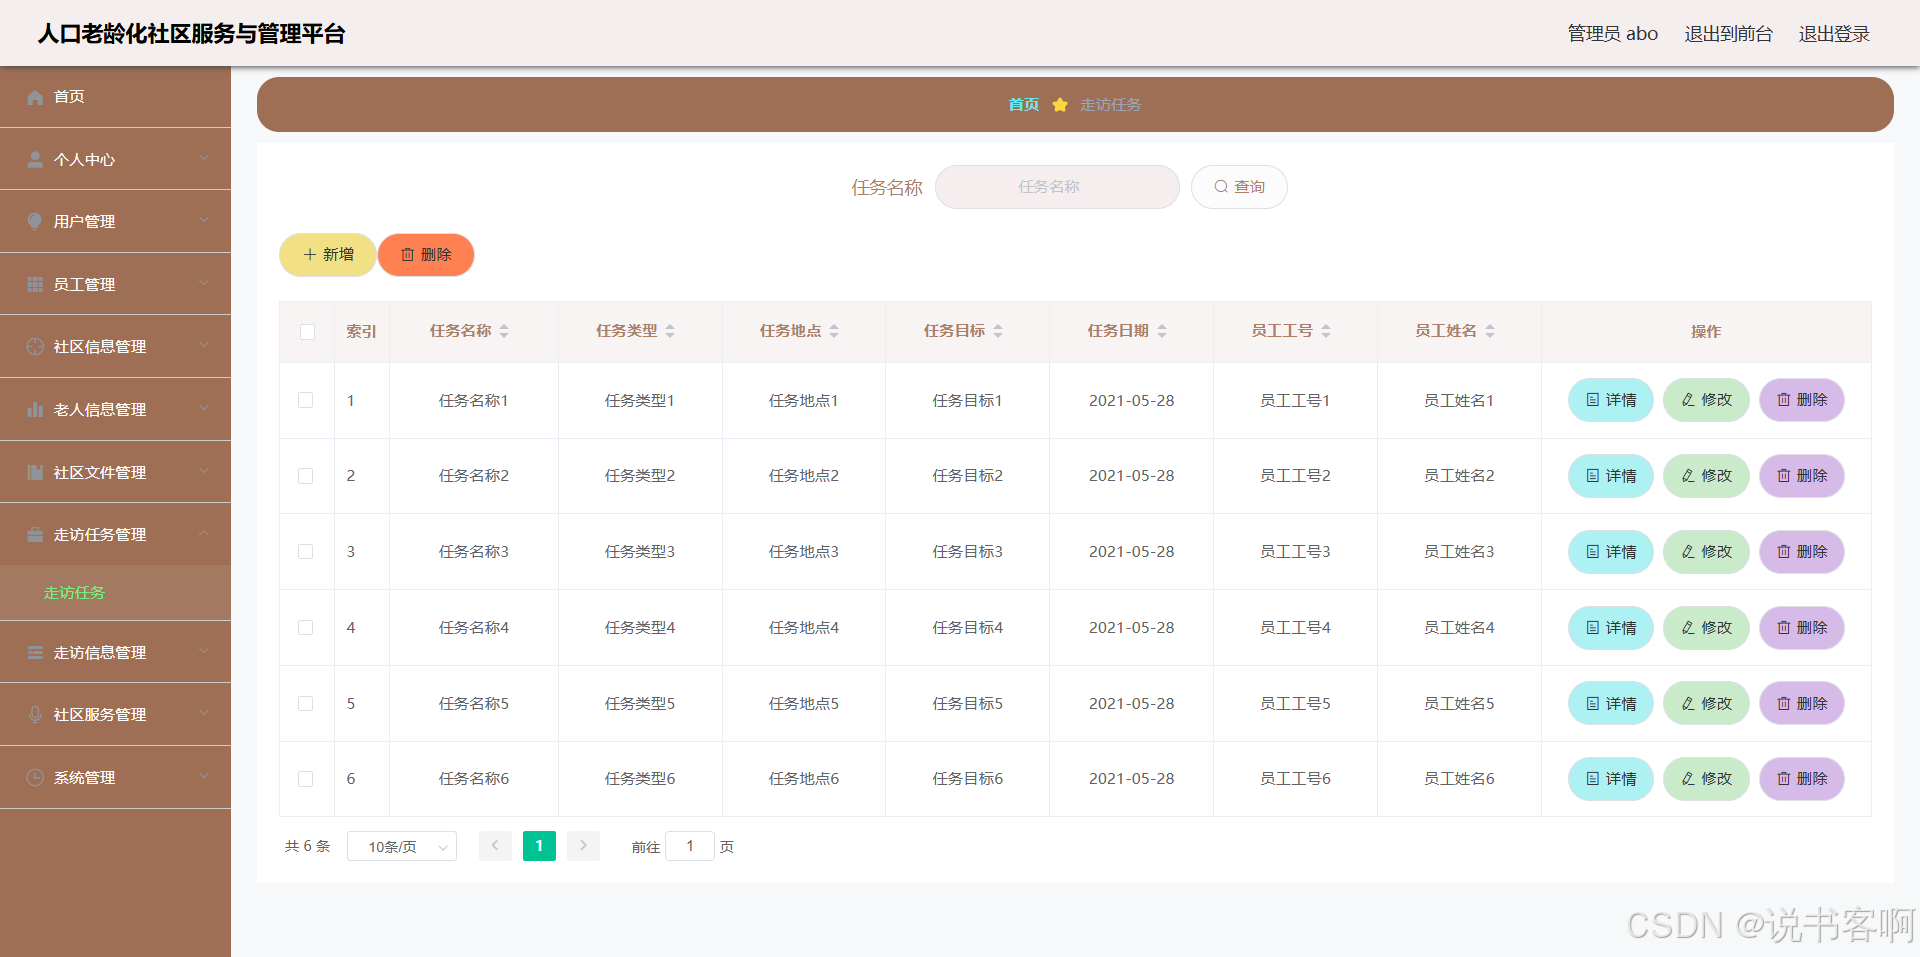Screen dimensions: 1920x957
Task: Click the icon next to 社区文件管理
Action: [x=35, y=473]
